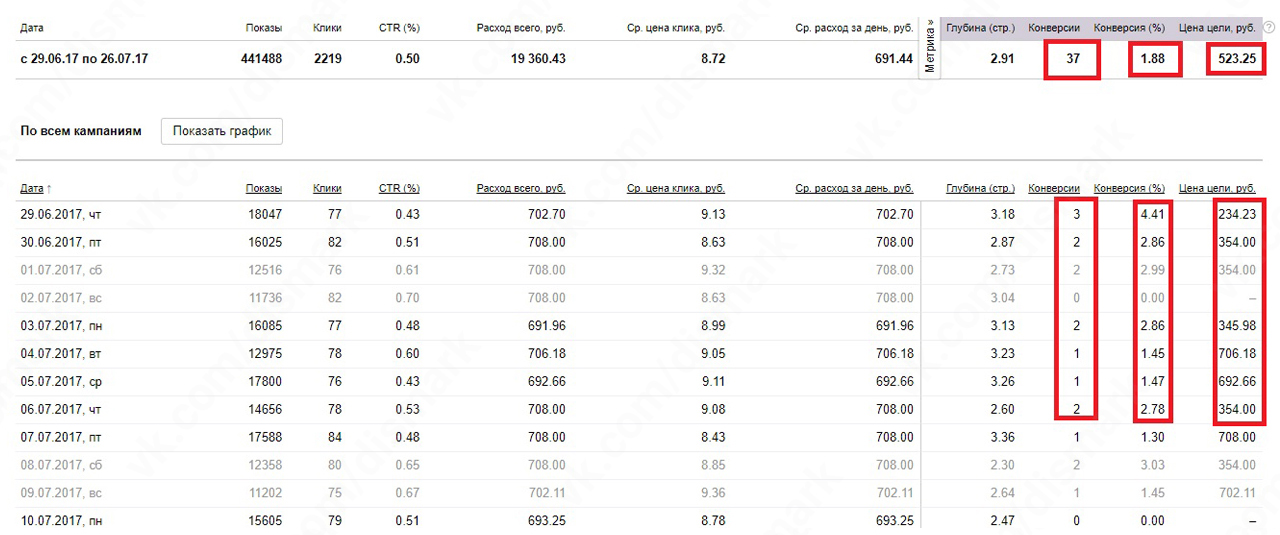Screen dimensions: 1280x535
Task: Sort by the underlined "CTR (%)" header
Action: click(399, 188)
